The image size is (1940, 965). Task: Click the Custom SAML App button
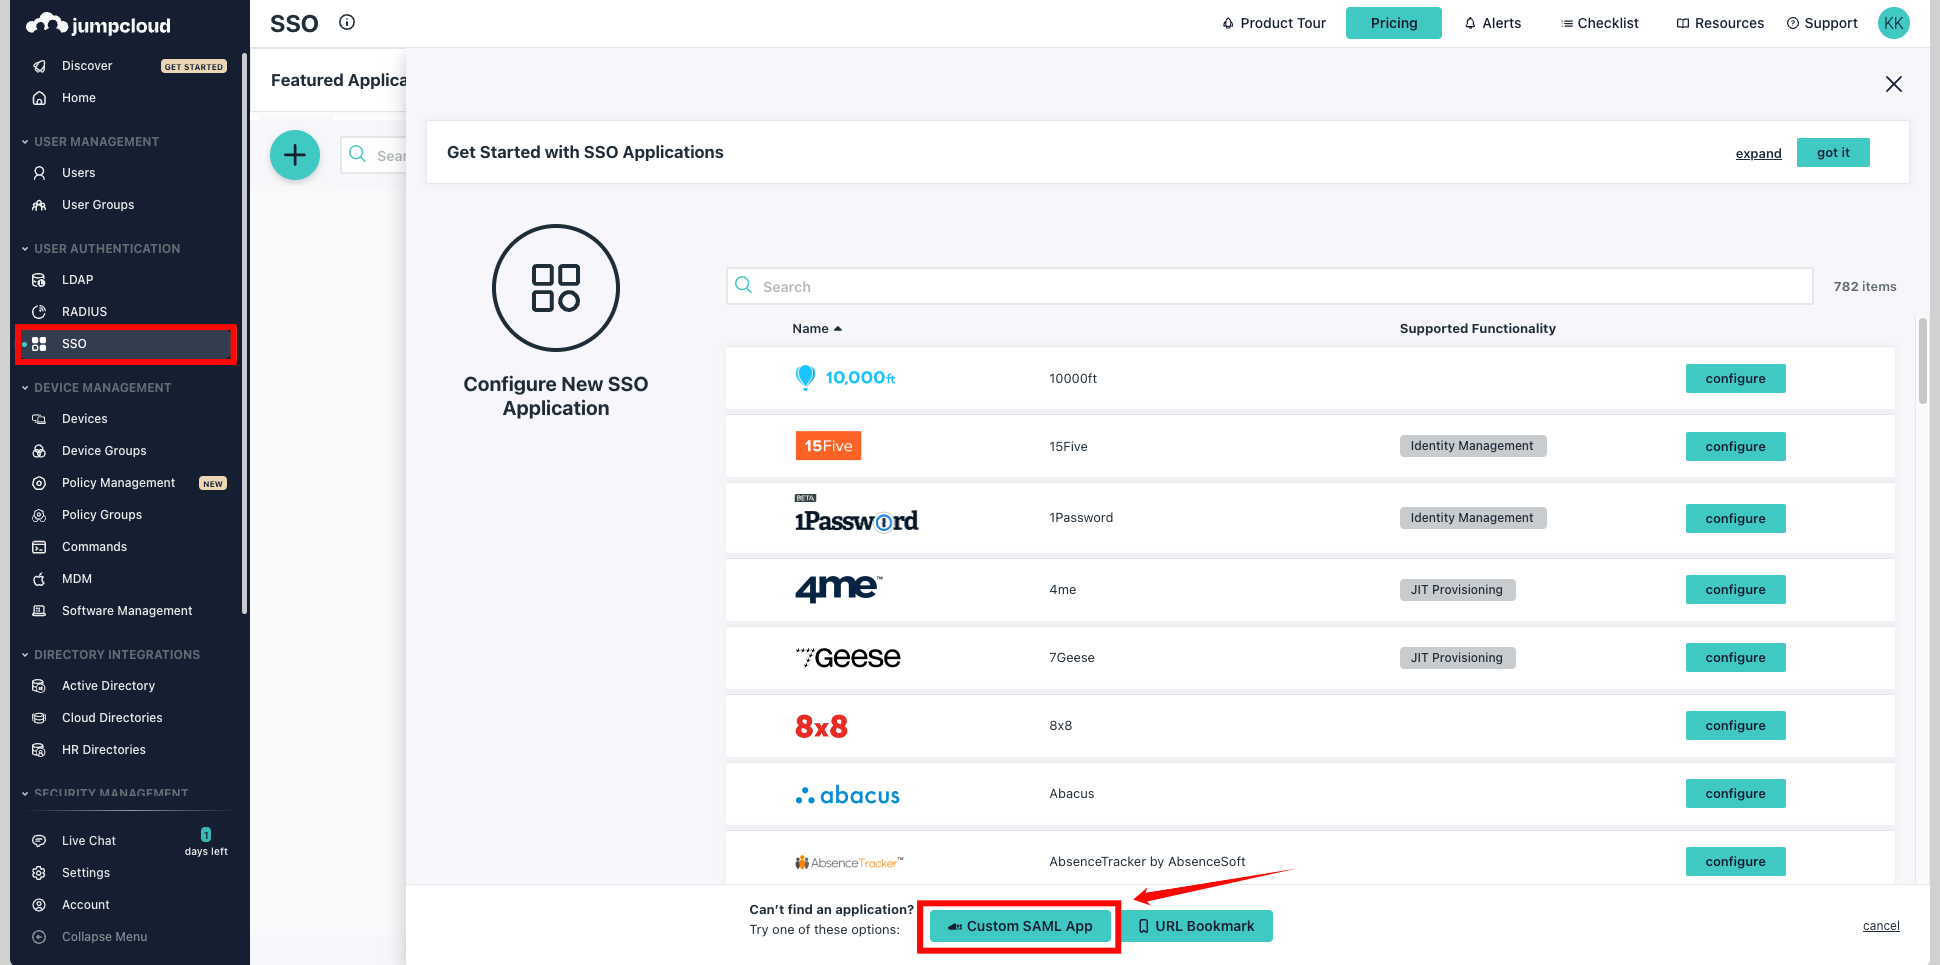click(x=1020, y=926)
